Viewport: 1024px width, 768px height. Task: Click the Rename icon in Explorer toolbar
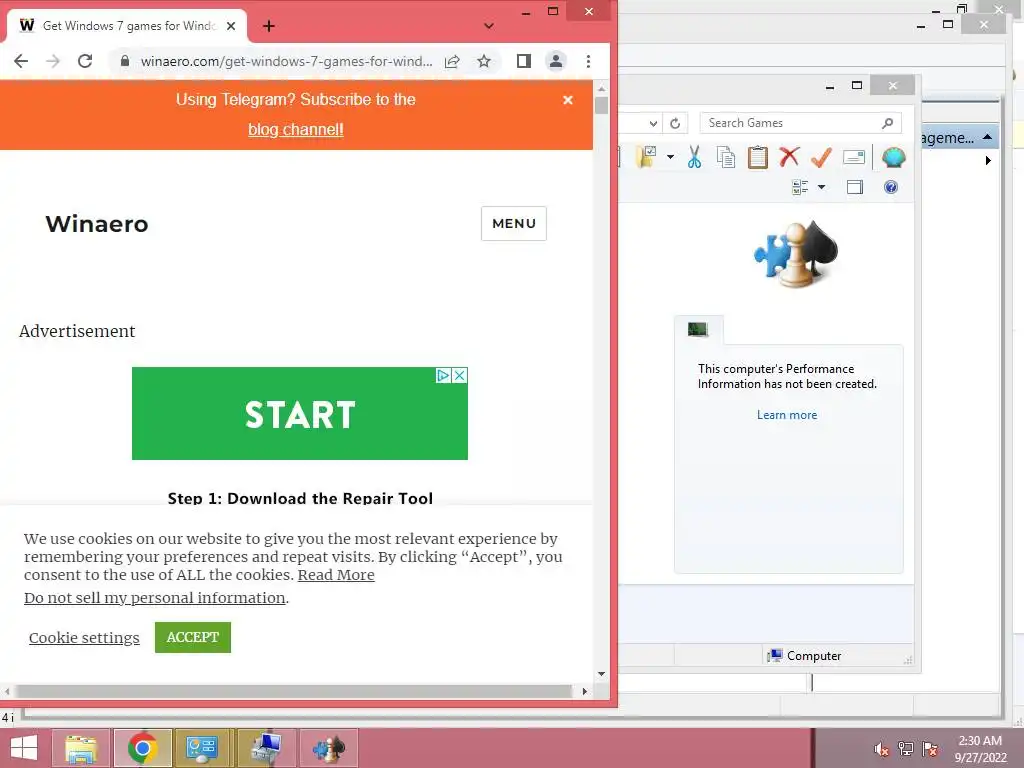[854, 157]
